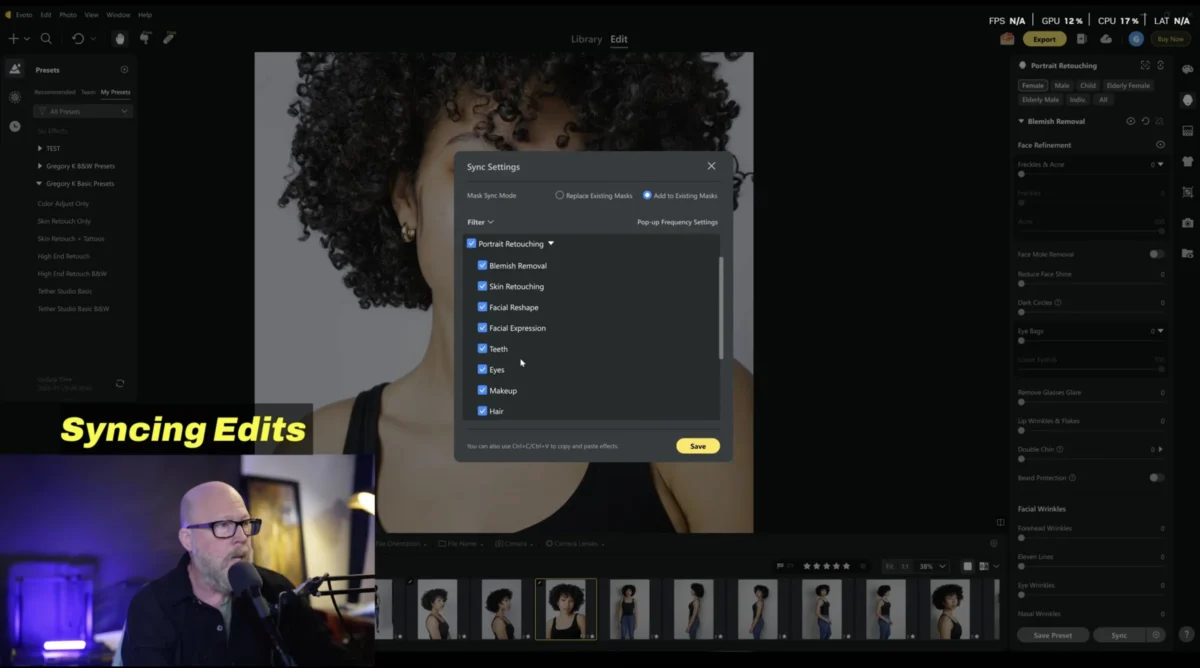This screenshot has width=1200, height=668.
Task: Open the Window menu
Action: tap(118, 15)
